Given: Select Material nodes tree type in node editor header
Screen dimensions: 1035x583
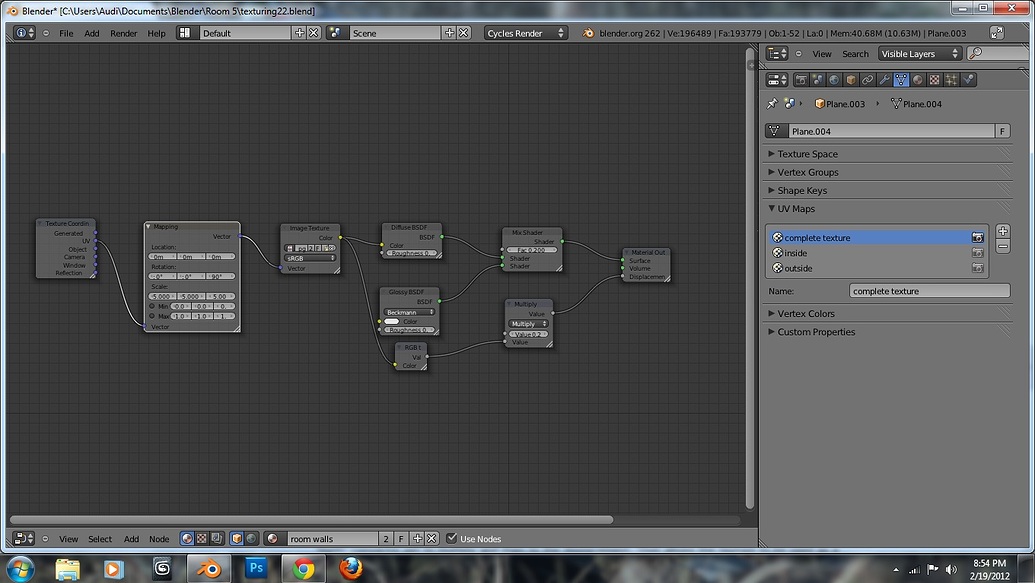Looking at the screenshot, I should click(187, 539).
